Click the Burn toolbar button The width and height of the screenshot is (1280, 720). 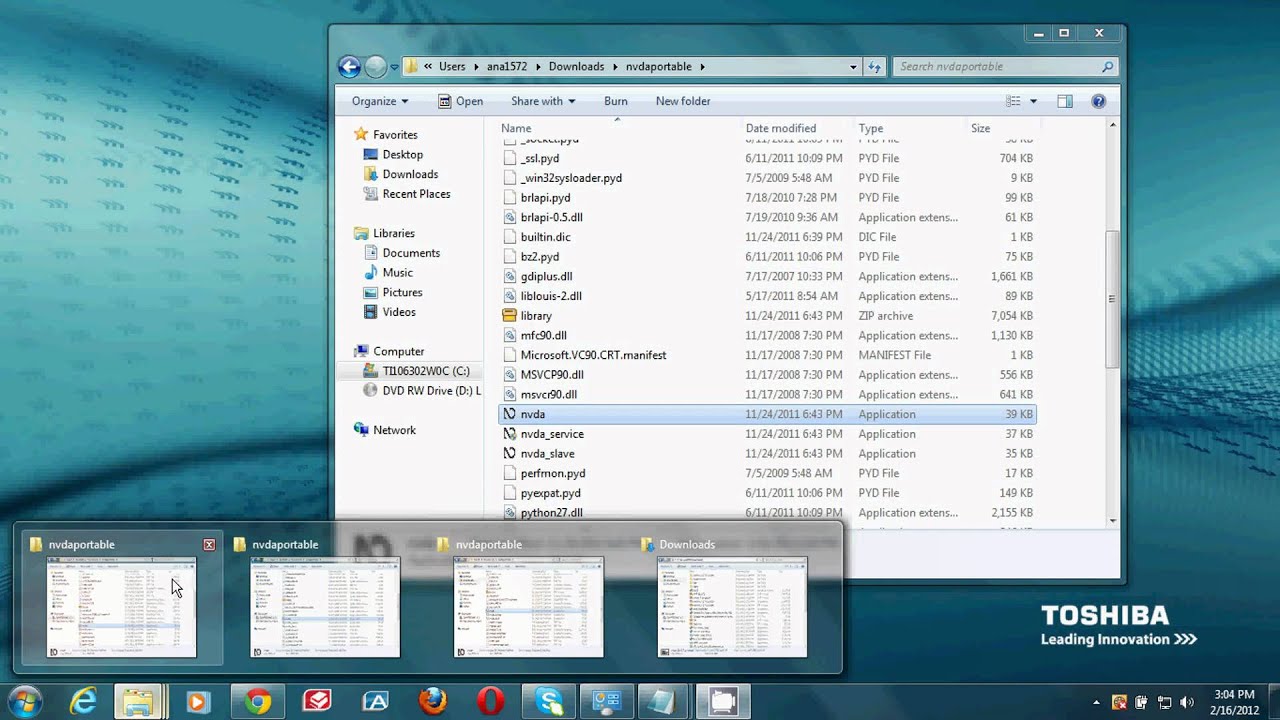616,101
